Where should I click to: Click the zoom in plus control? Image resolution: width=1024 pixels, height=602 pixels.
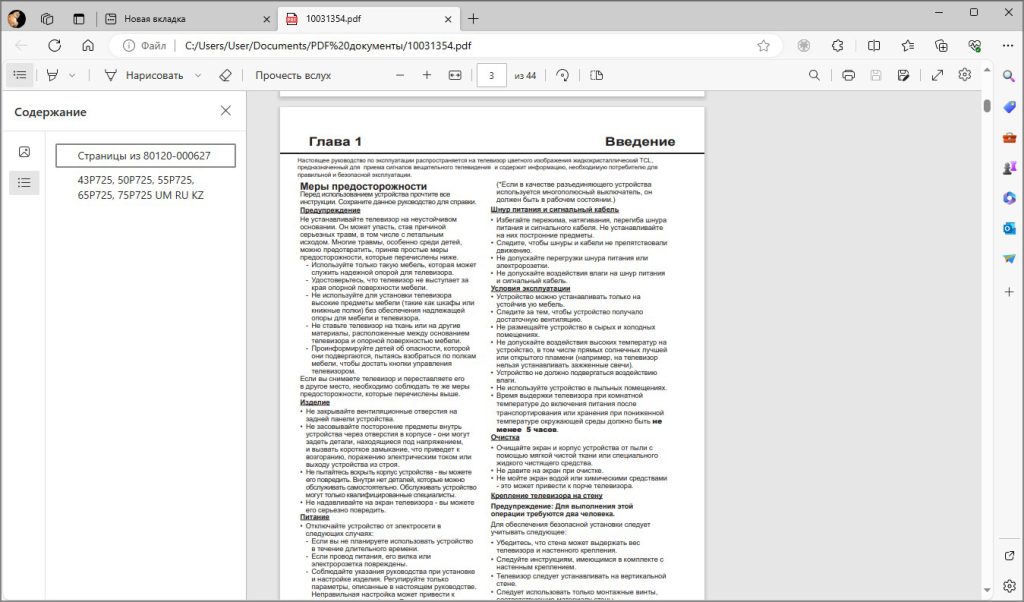pos(426,74)
